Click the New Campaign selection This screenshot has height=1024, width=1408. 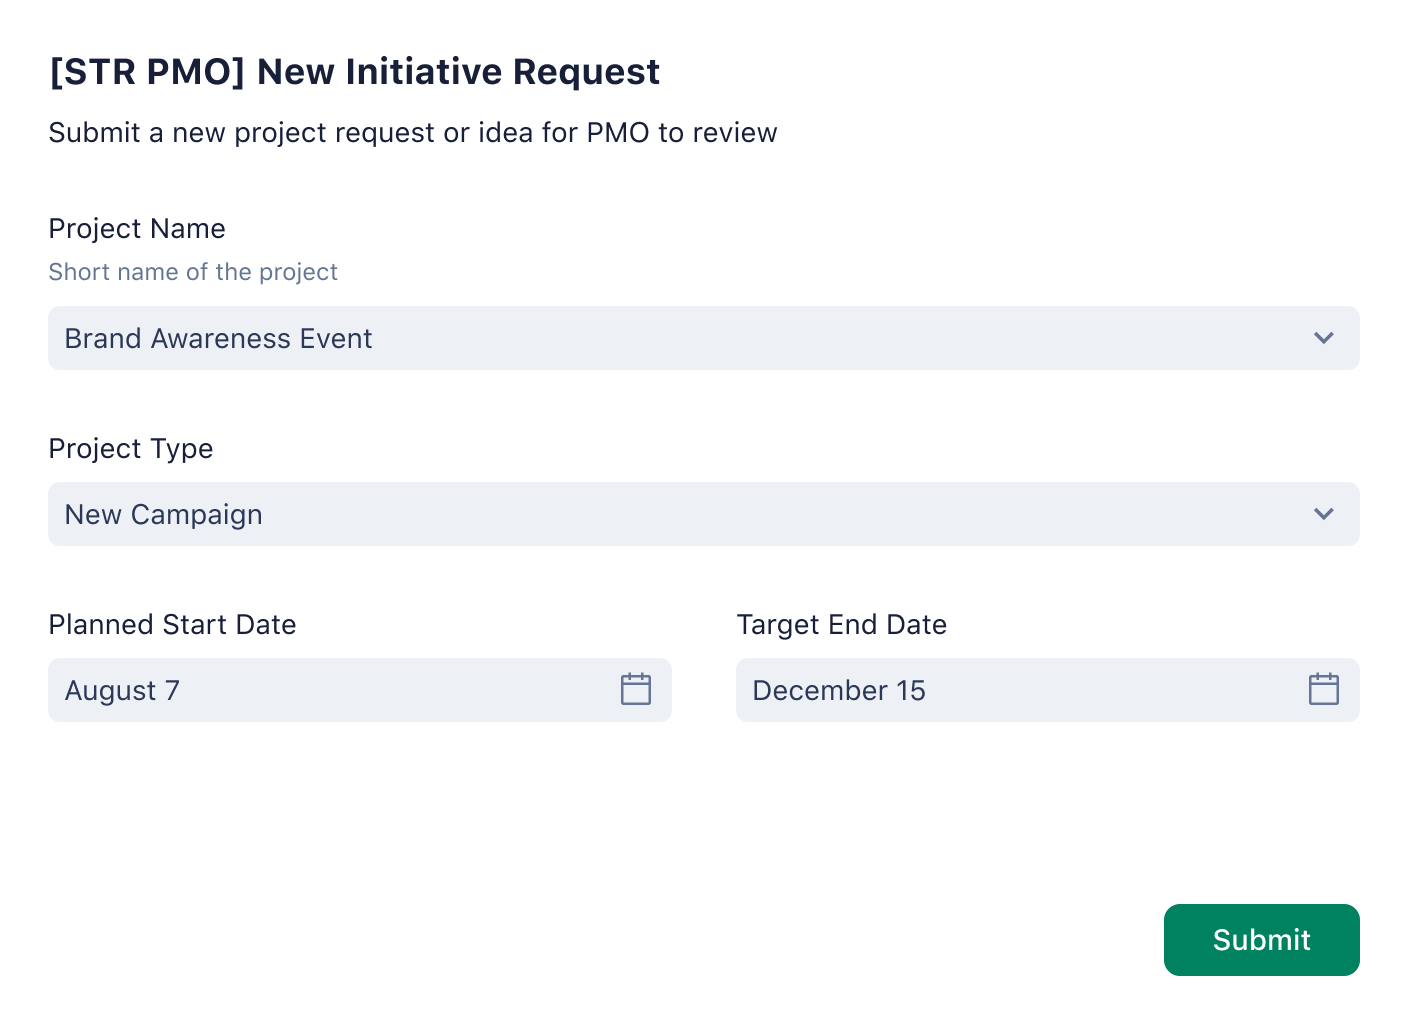pyautogui.click(x=703, y=514)
